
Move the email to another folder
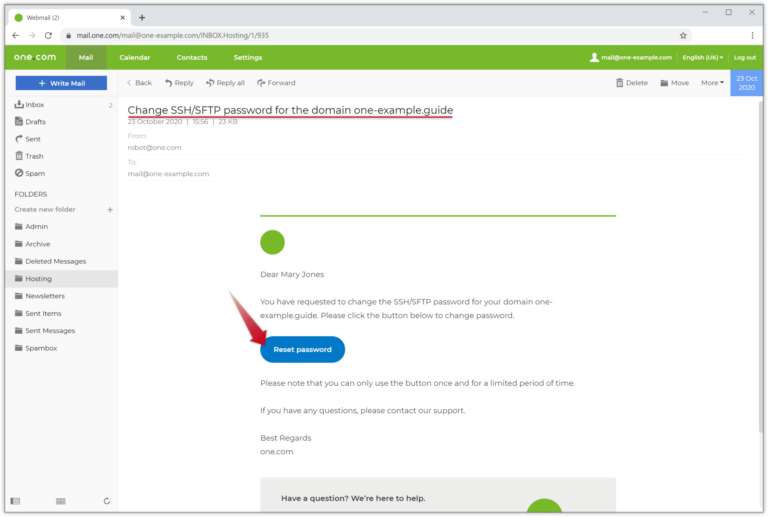pyautogui.click(x=674, y=83)
